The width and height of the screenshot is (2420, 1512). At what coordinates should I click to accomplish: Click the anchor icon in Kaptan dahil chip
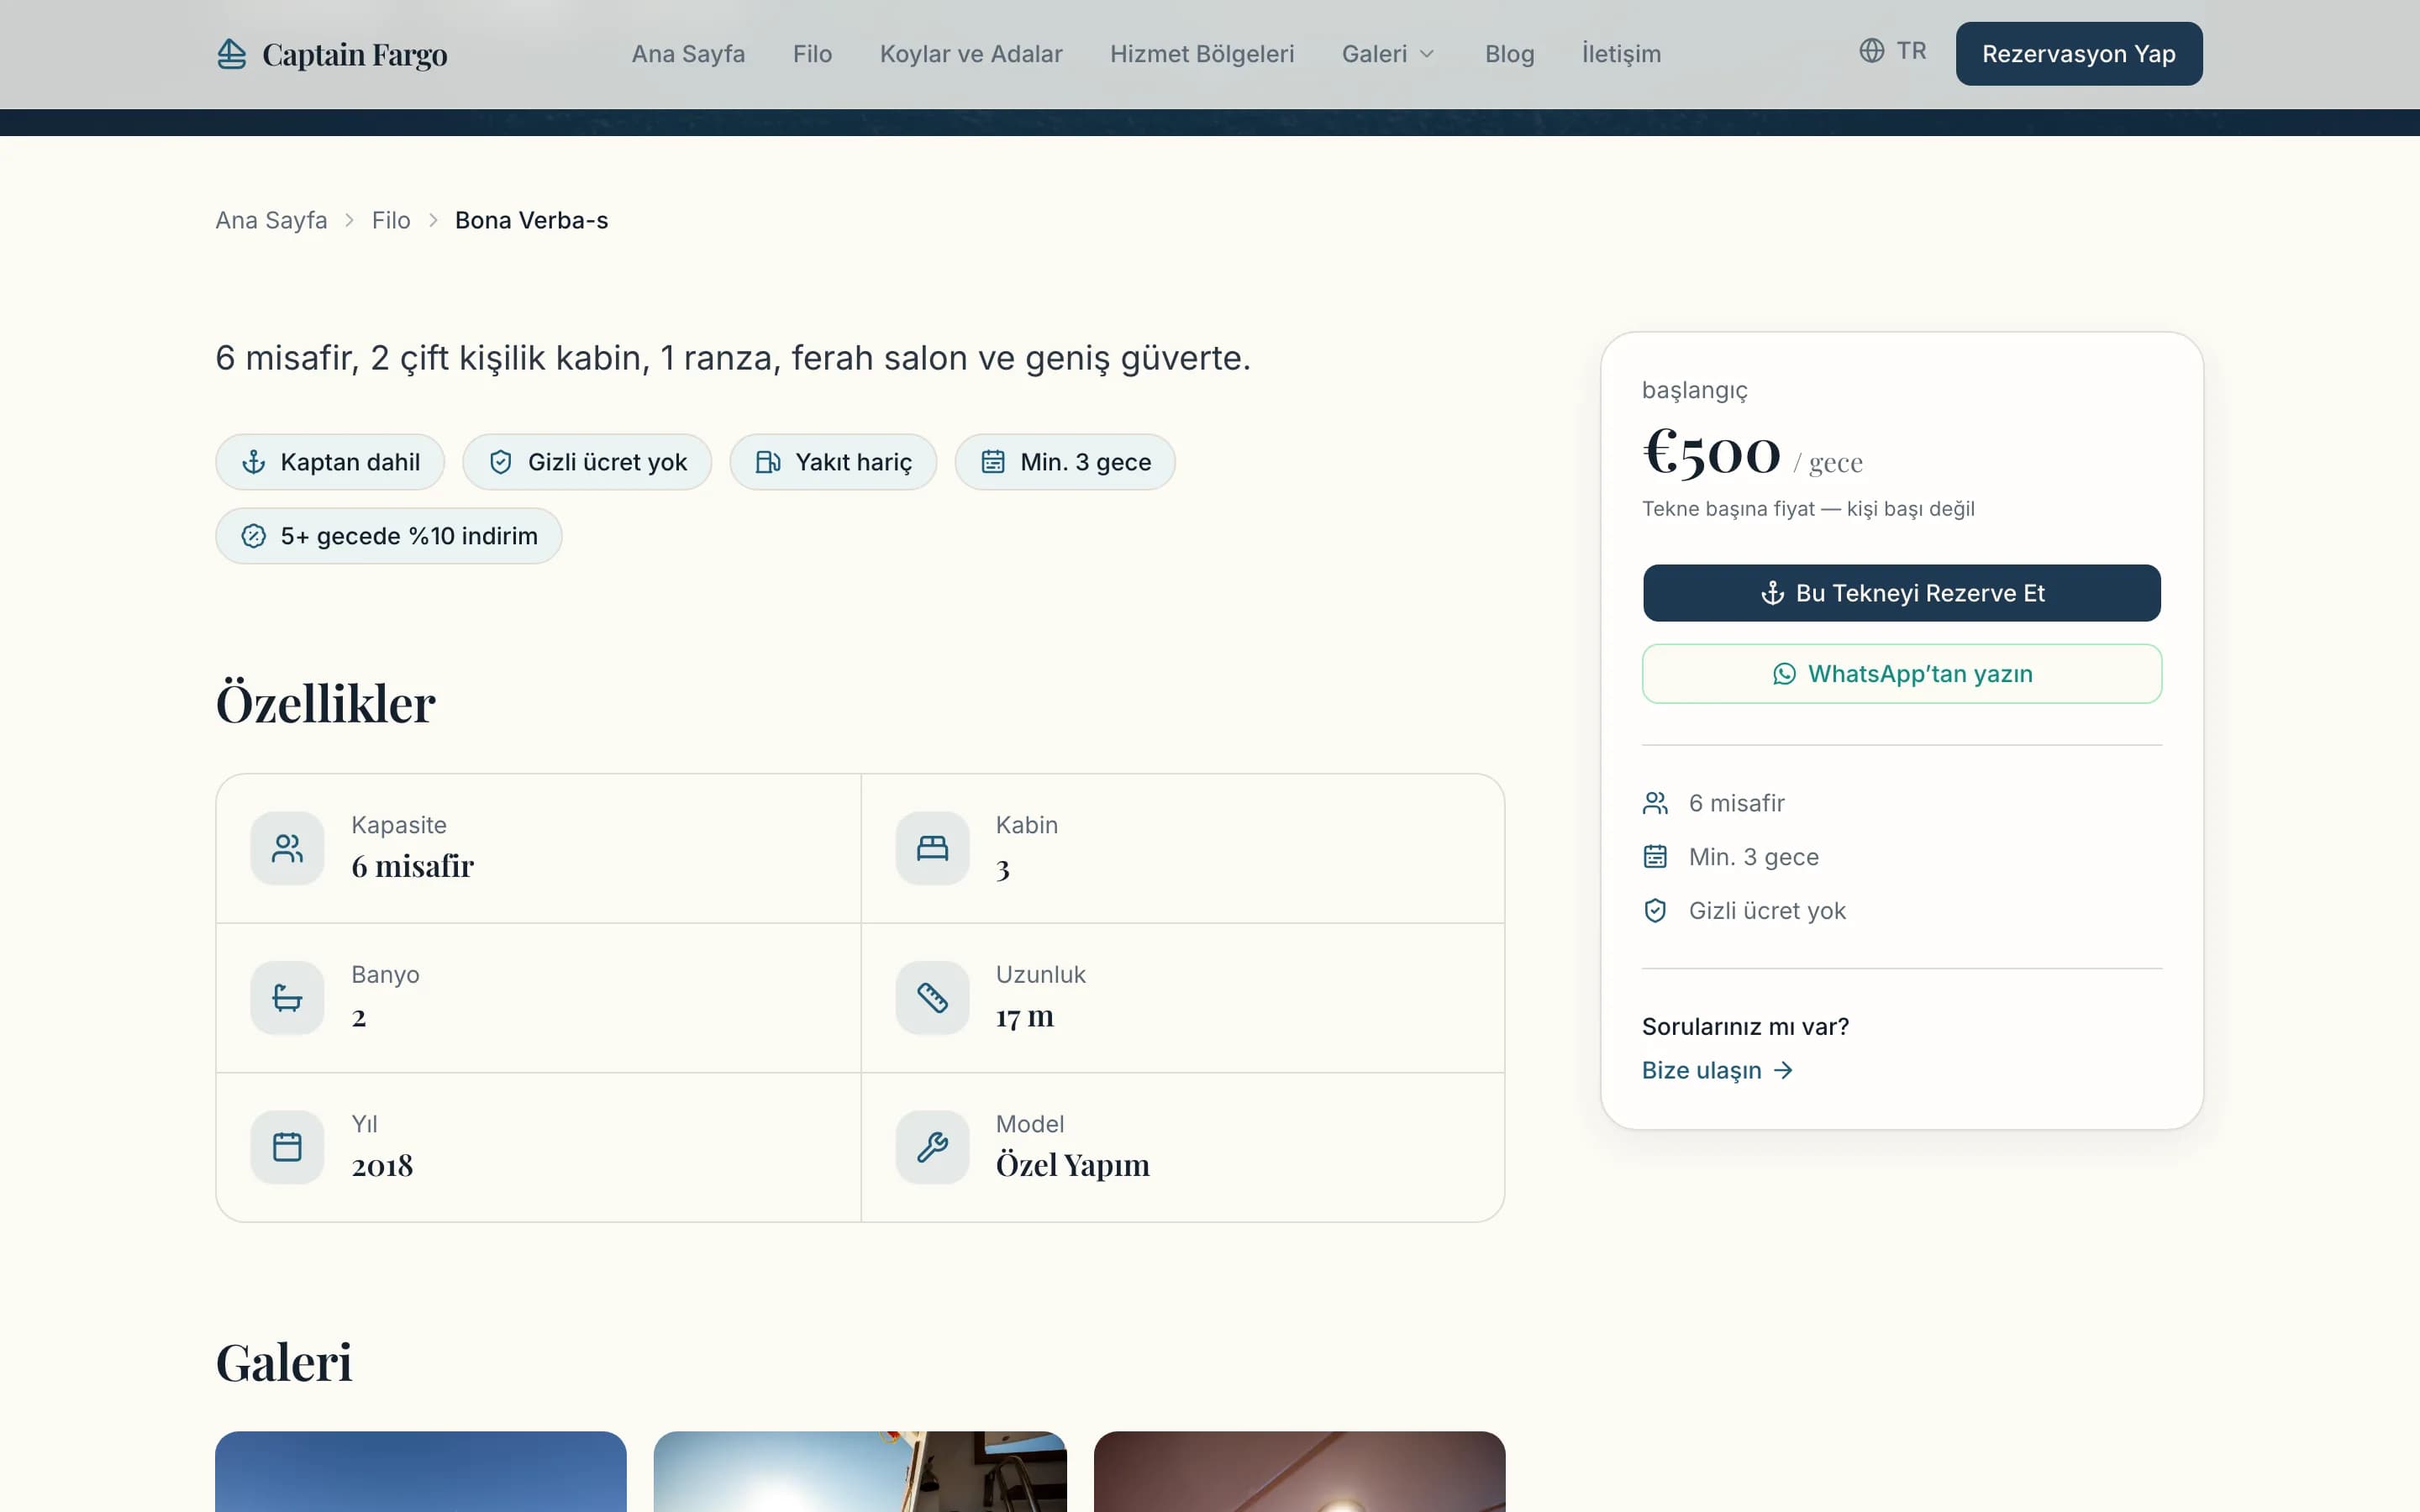[254, 462]
